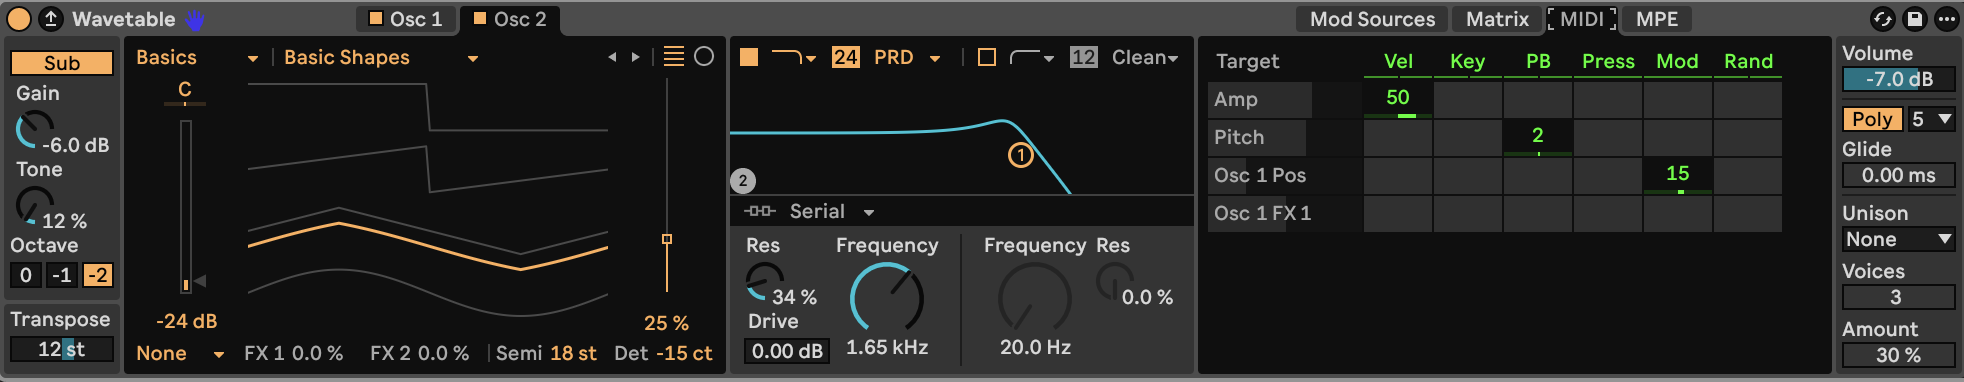Open the MPE tab
Viewport: 1964px width, 382px height.
pos(1657,19)
